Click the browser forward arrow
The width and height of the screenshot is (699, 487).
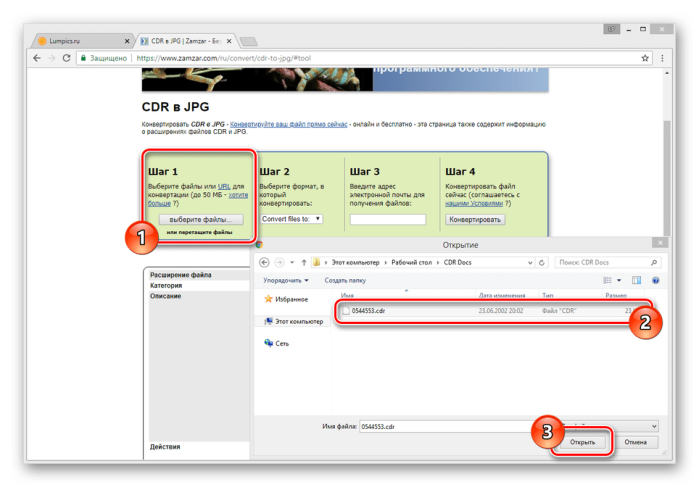pos(52,58)
